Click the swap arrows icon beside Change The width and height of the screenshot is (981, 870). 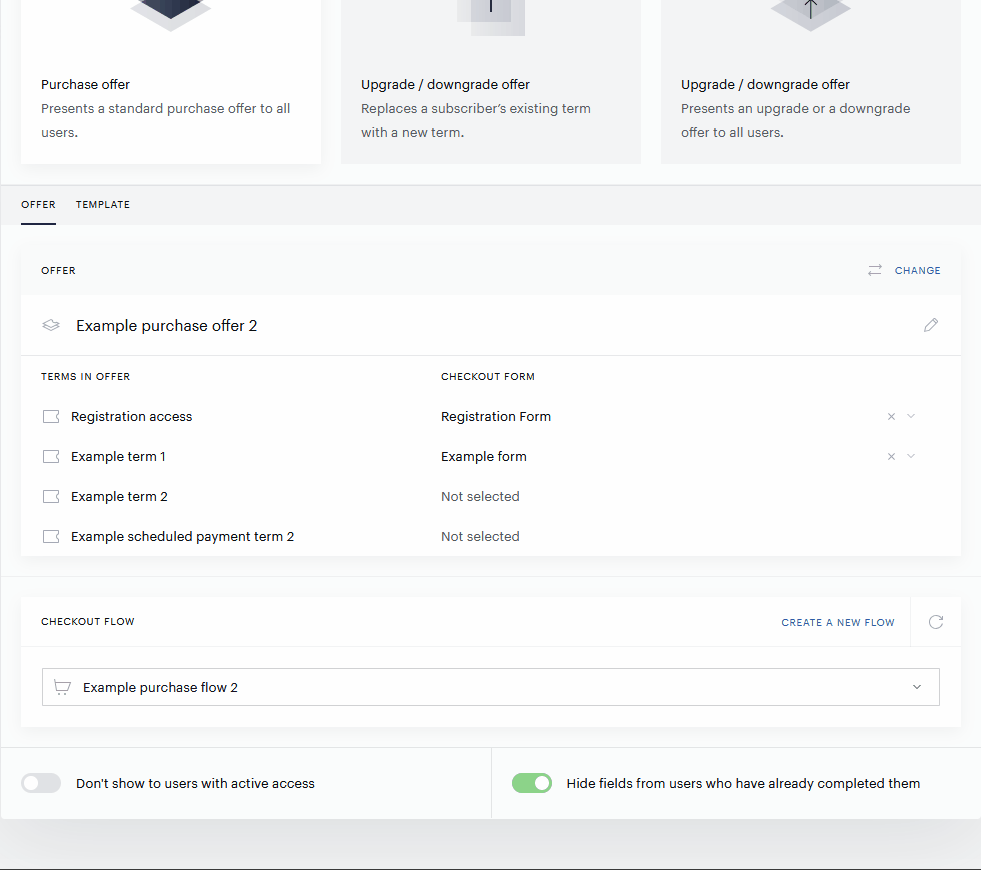pyautogui.click(x=875, y=270)
